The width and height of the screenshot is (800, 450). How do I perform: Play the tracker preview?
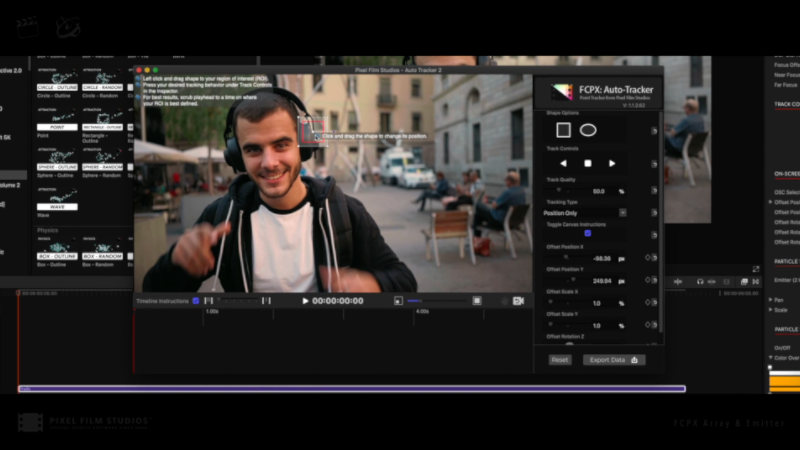[305, 301]
